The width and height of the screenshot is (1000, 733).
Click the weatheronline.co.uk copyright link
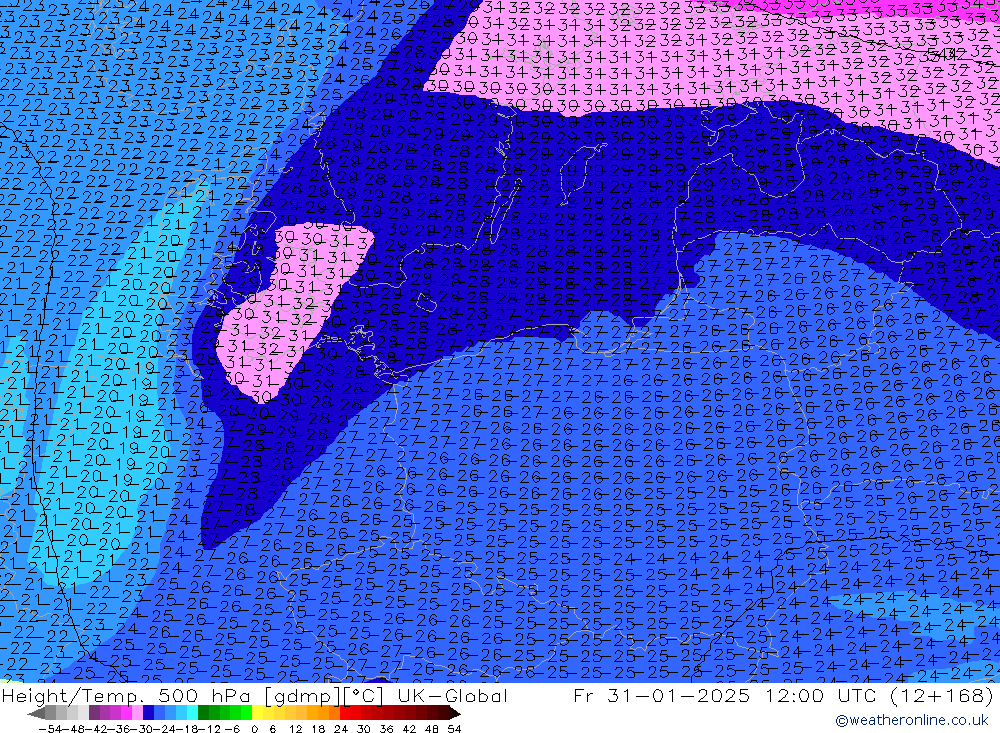click(911, 720)
